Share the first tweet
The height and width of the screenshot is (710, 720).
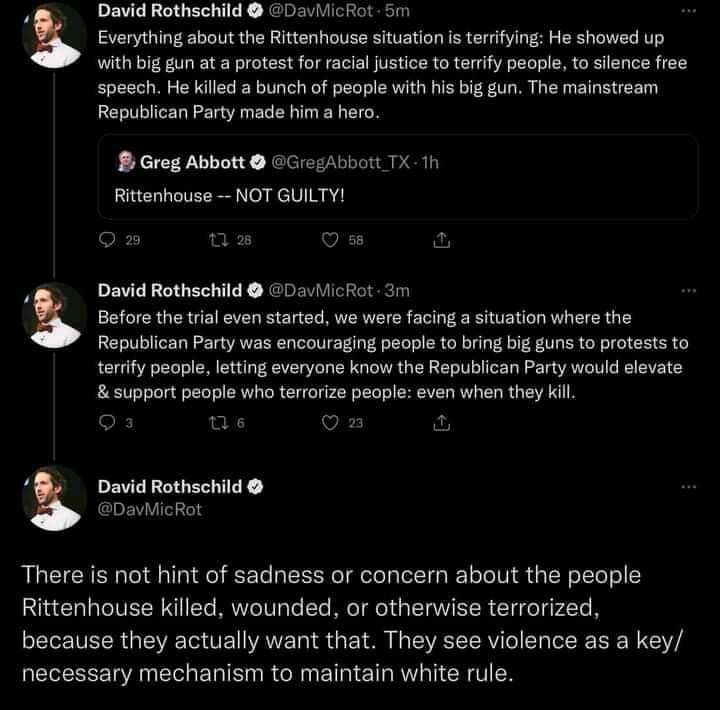(440, 240)
